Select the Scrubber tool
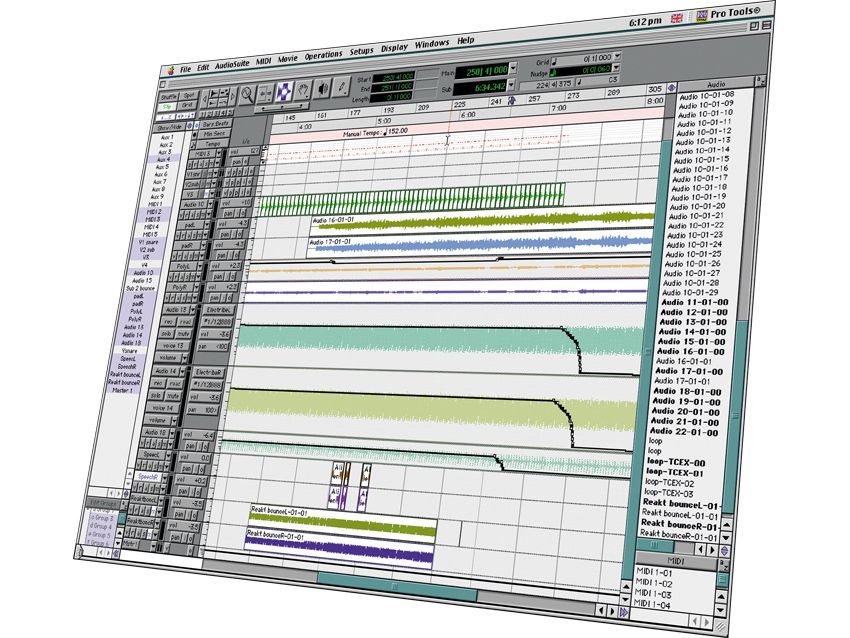The width and height of the screenshot is (850, 638). click(x=321, y=87)
